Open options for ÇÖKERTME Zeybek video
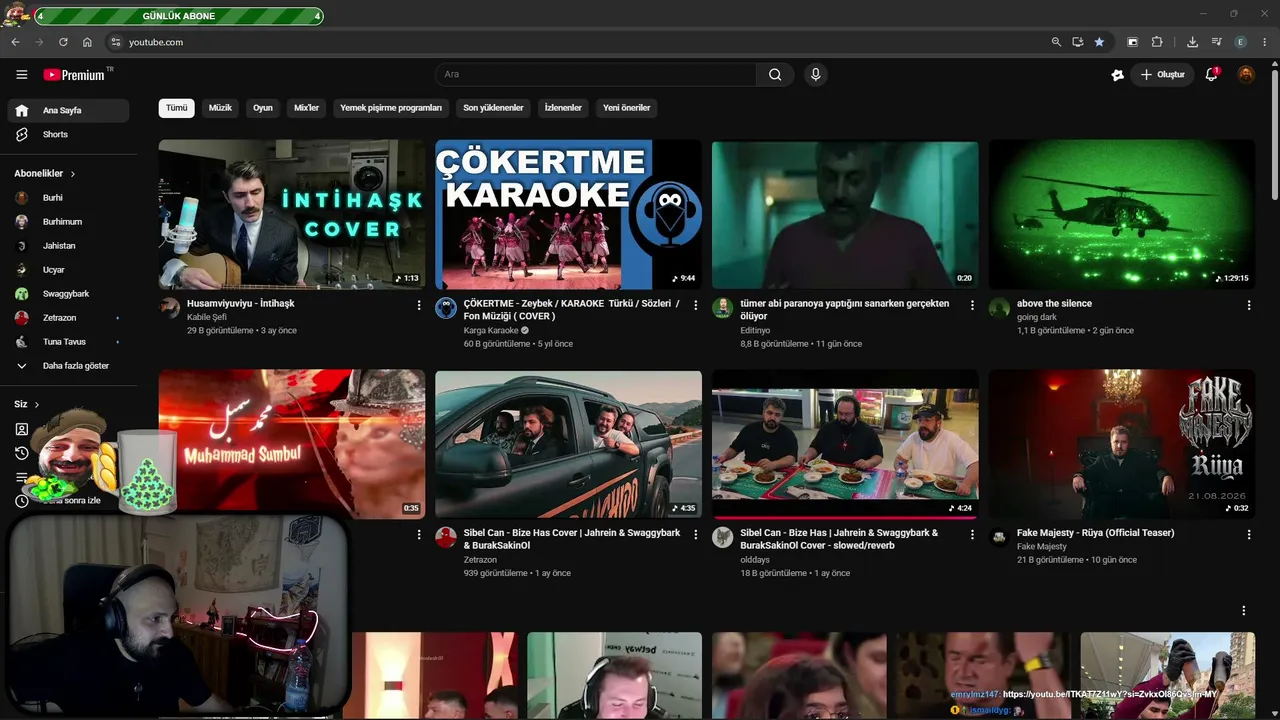 pos(696,305)
